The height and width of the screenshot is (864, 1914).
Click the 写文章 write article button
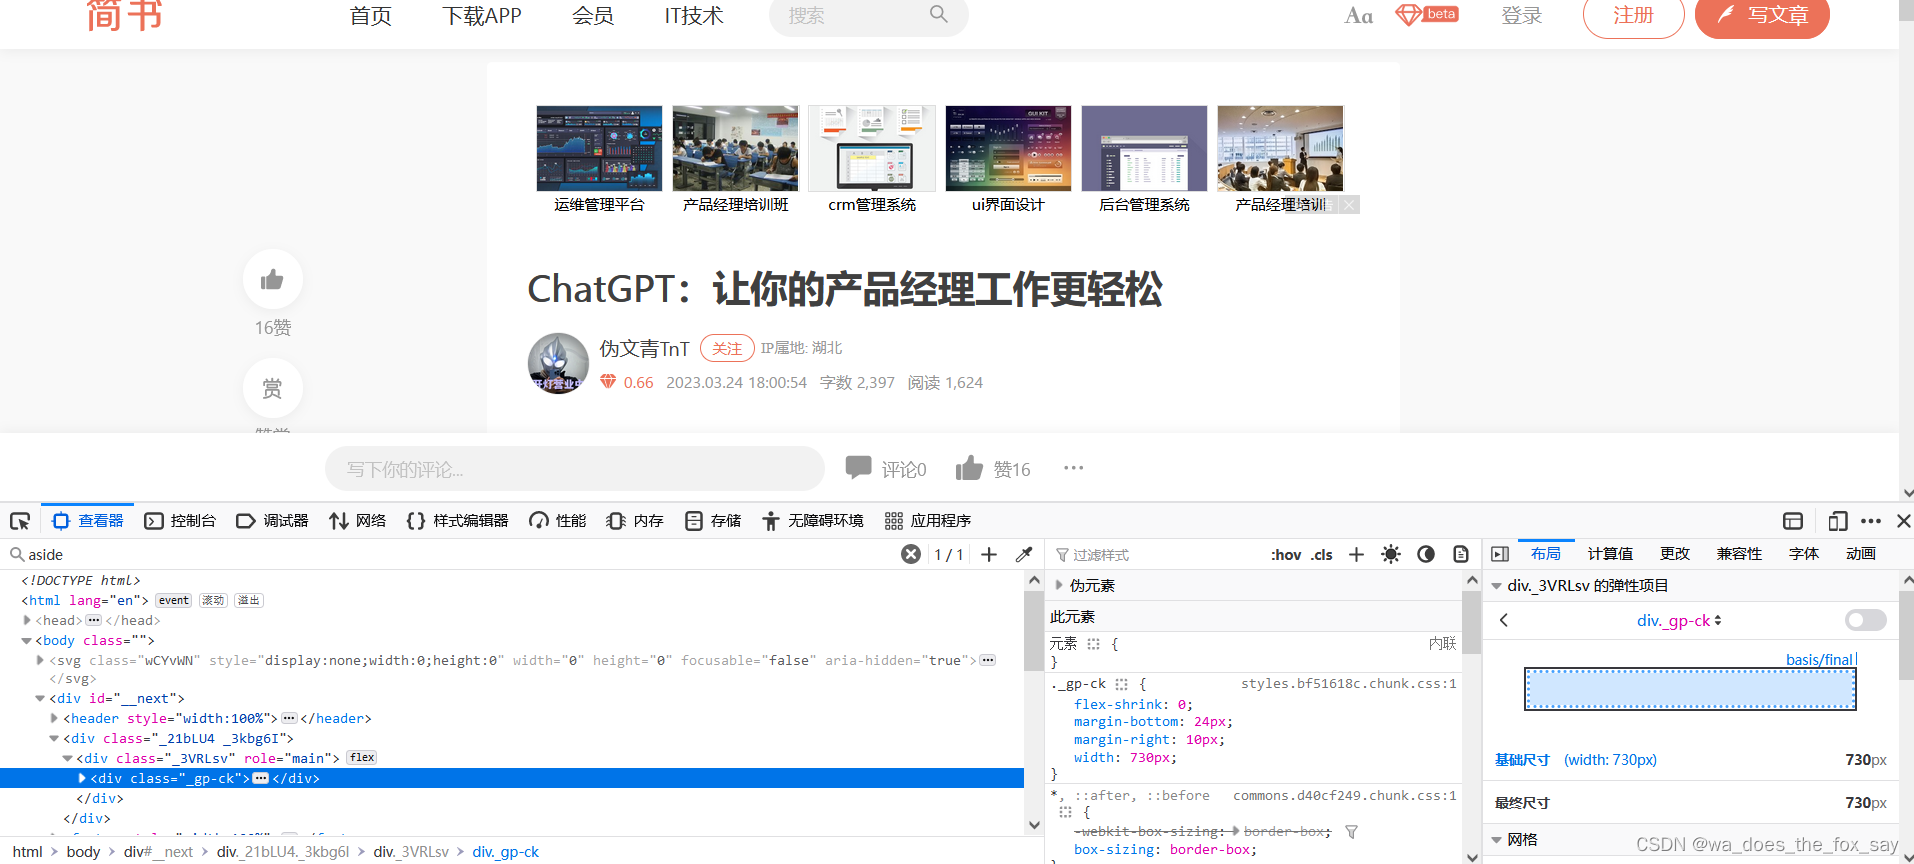click(1762, 16)
